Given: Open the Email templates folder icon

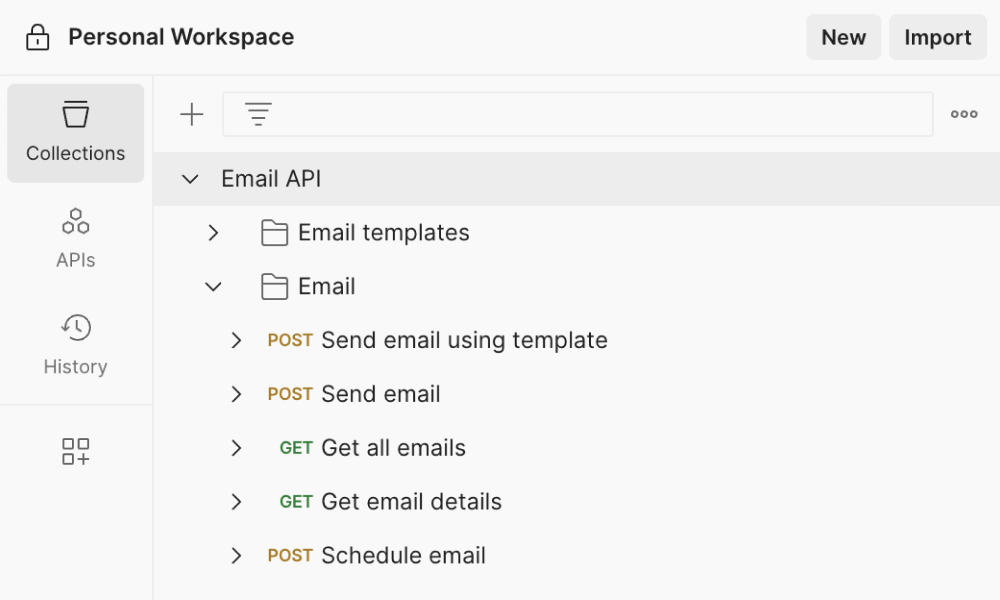Looking at the screenshot, I should pos(274,232).
